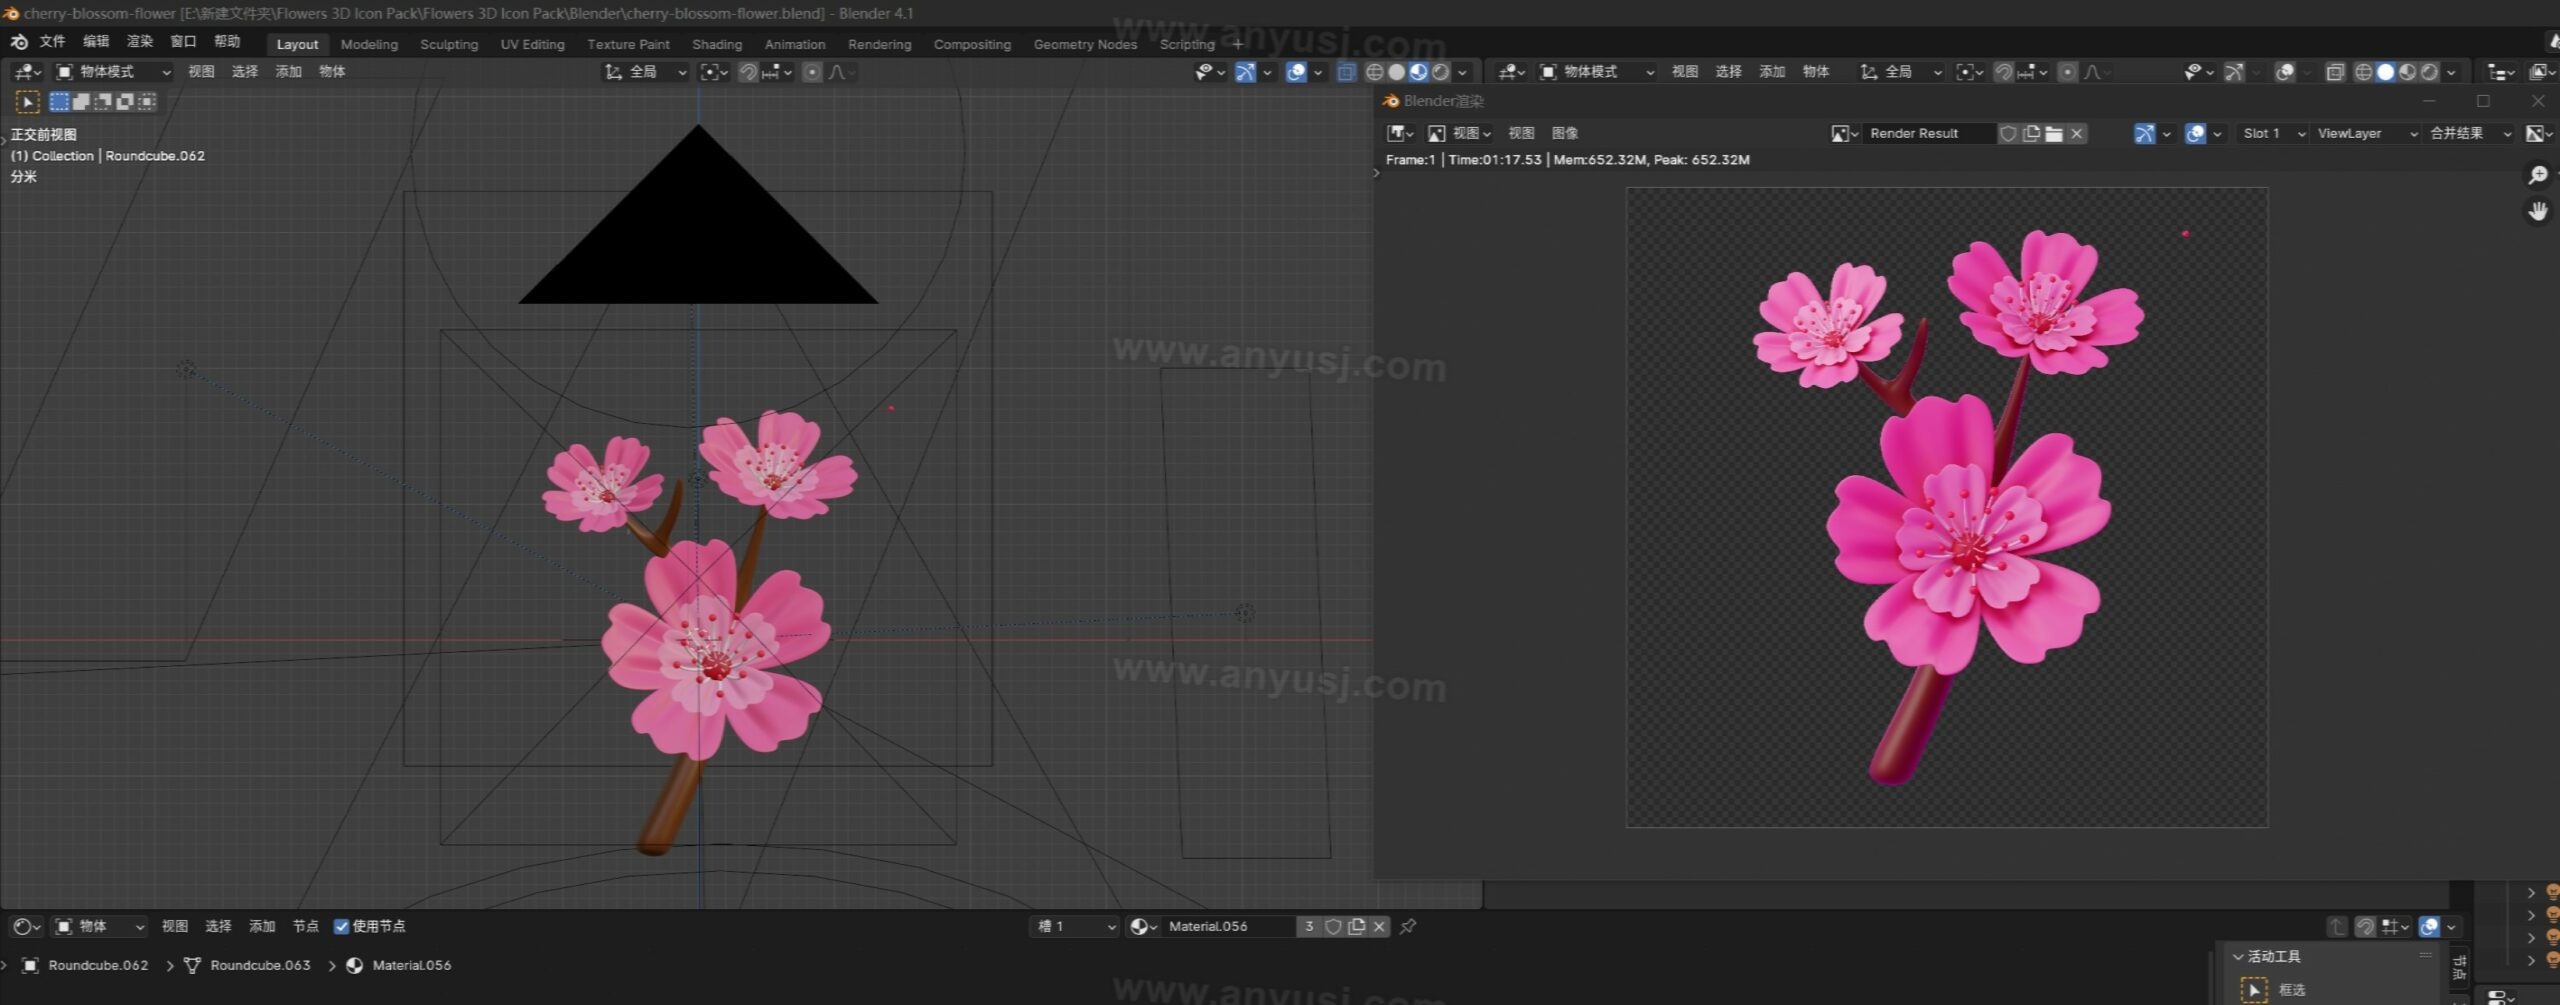Switch to the Compositing workspace tab
This screenshot has height=1005, width=2560.
click(x=972, y=45)
